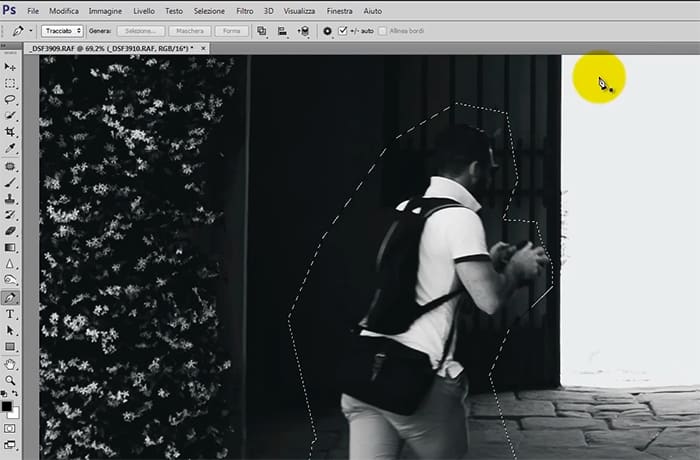
Task: Click the Selezione... button
Action: [x=140, y=31]
